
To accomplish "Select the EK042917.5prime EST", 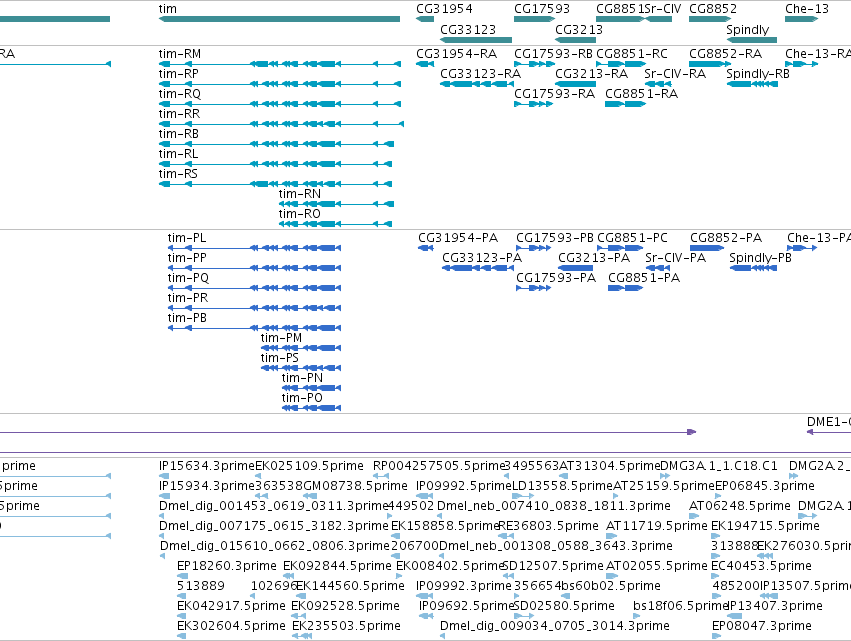I will click(x=181, y=617).
